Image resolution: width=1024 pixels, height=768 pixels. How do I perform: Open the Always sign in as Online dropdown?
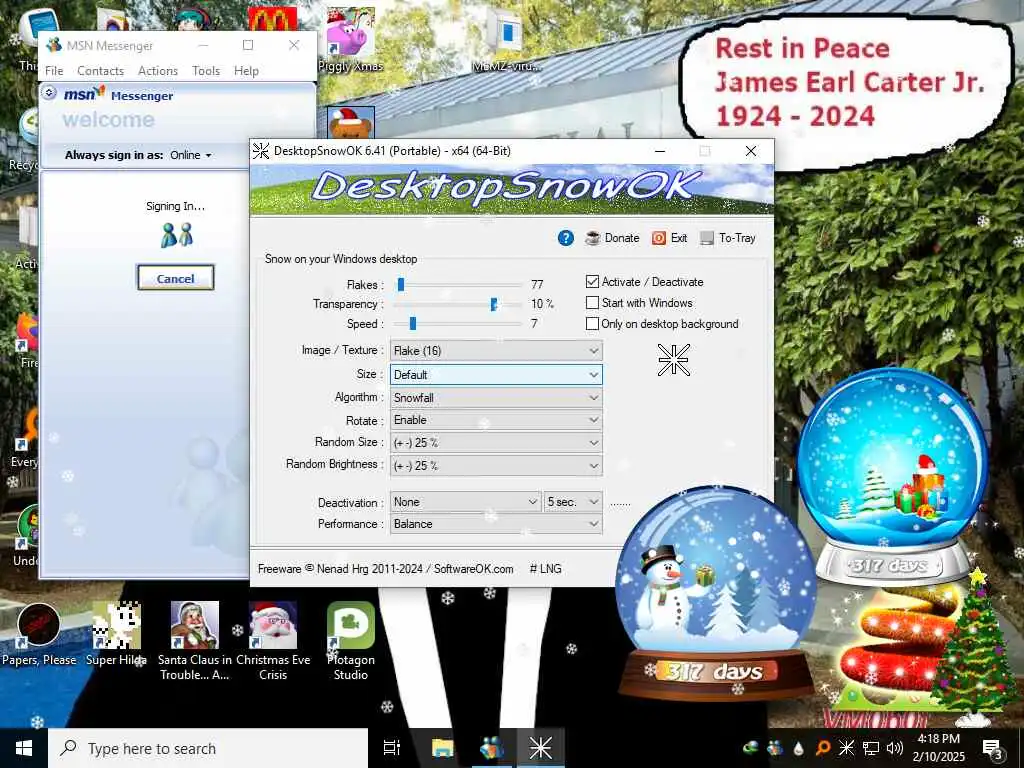coord(191,155)
